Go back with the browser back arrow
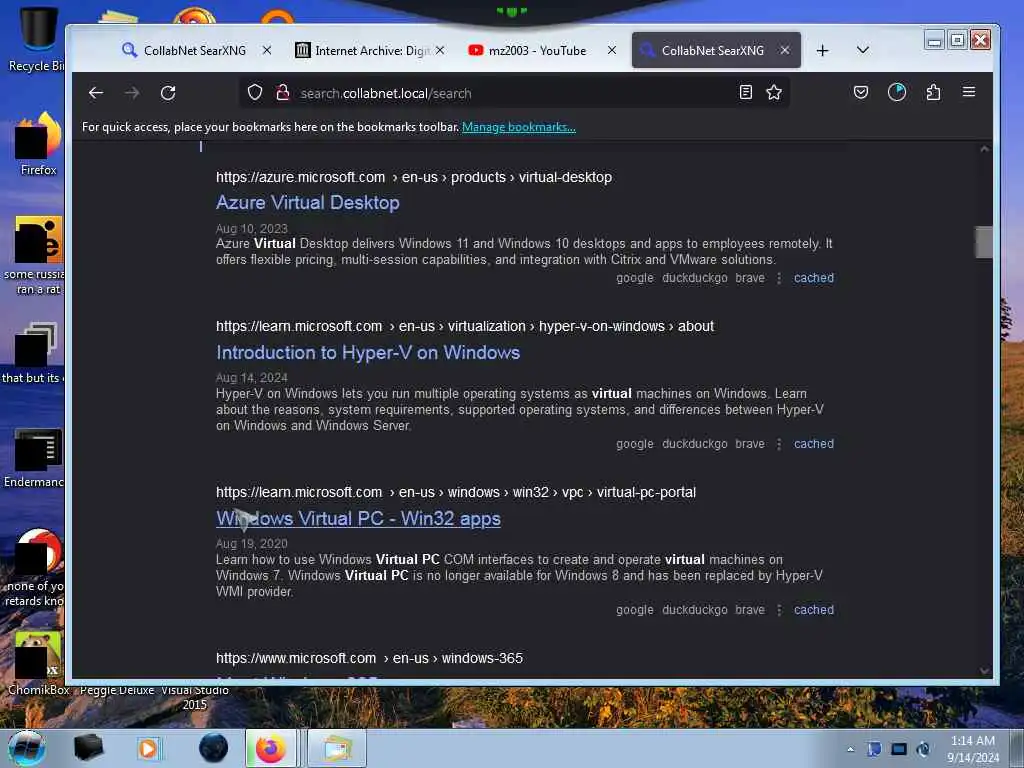This screenshot has width=1024, height=768. pyautogui.click(x=96, y=93)
